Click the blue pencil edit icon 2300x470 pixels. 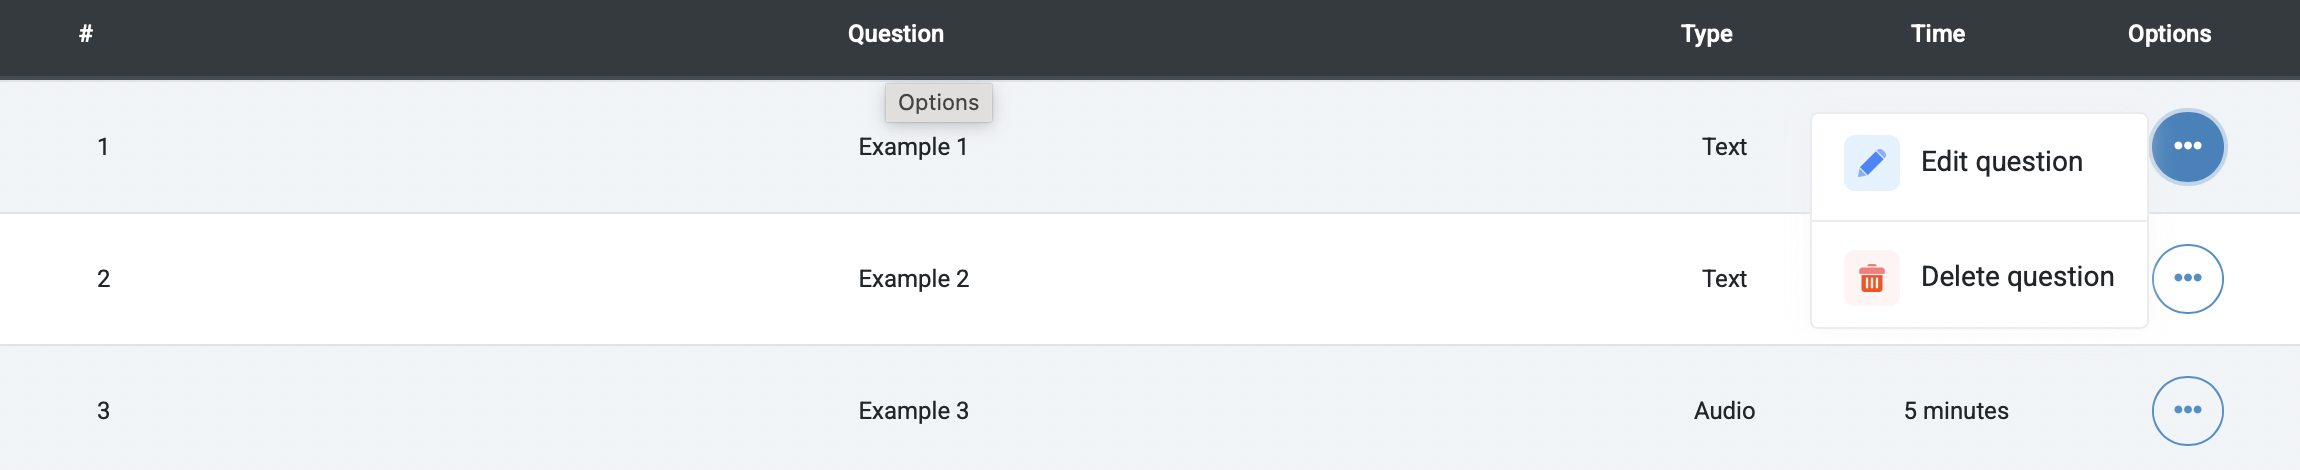[1871, 163]
